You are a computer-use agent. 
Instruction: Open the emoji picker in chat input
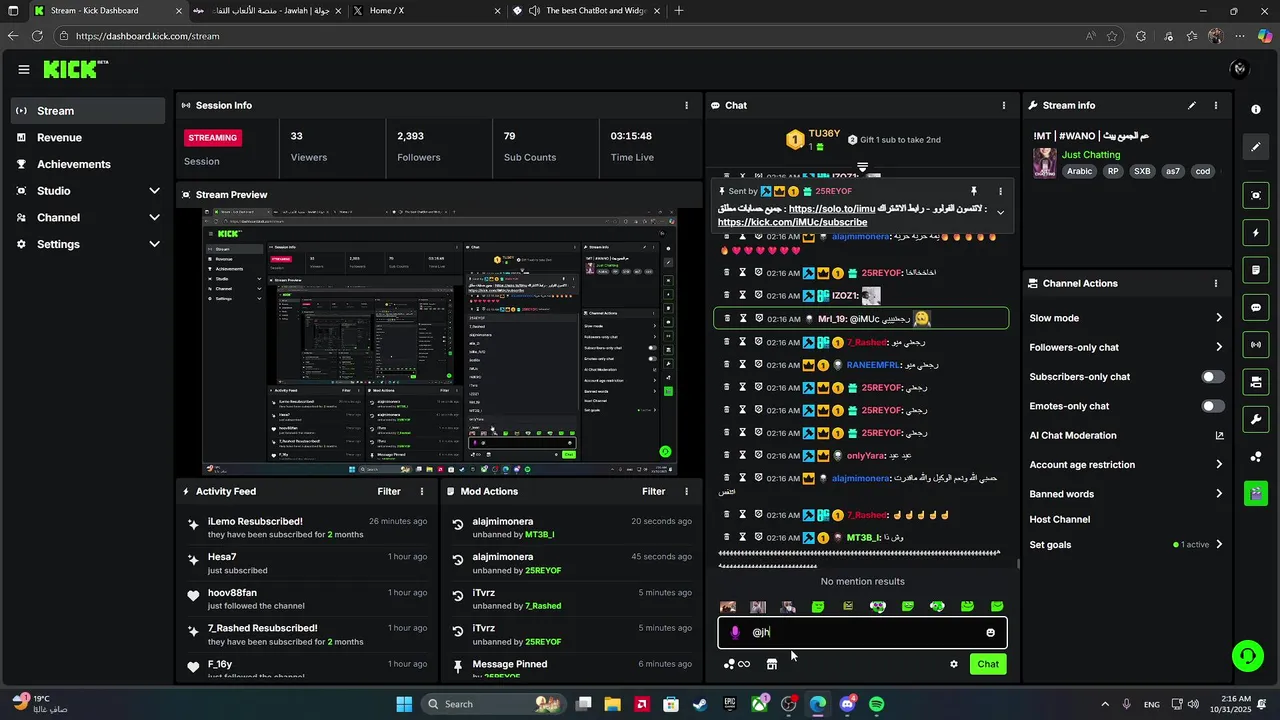(x=991, y=632)
